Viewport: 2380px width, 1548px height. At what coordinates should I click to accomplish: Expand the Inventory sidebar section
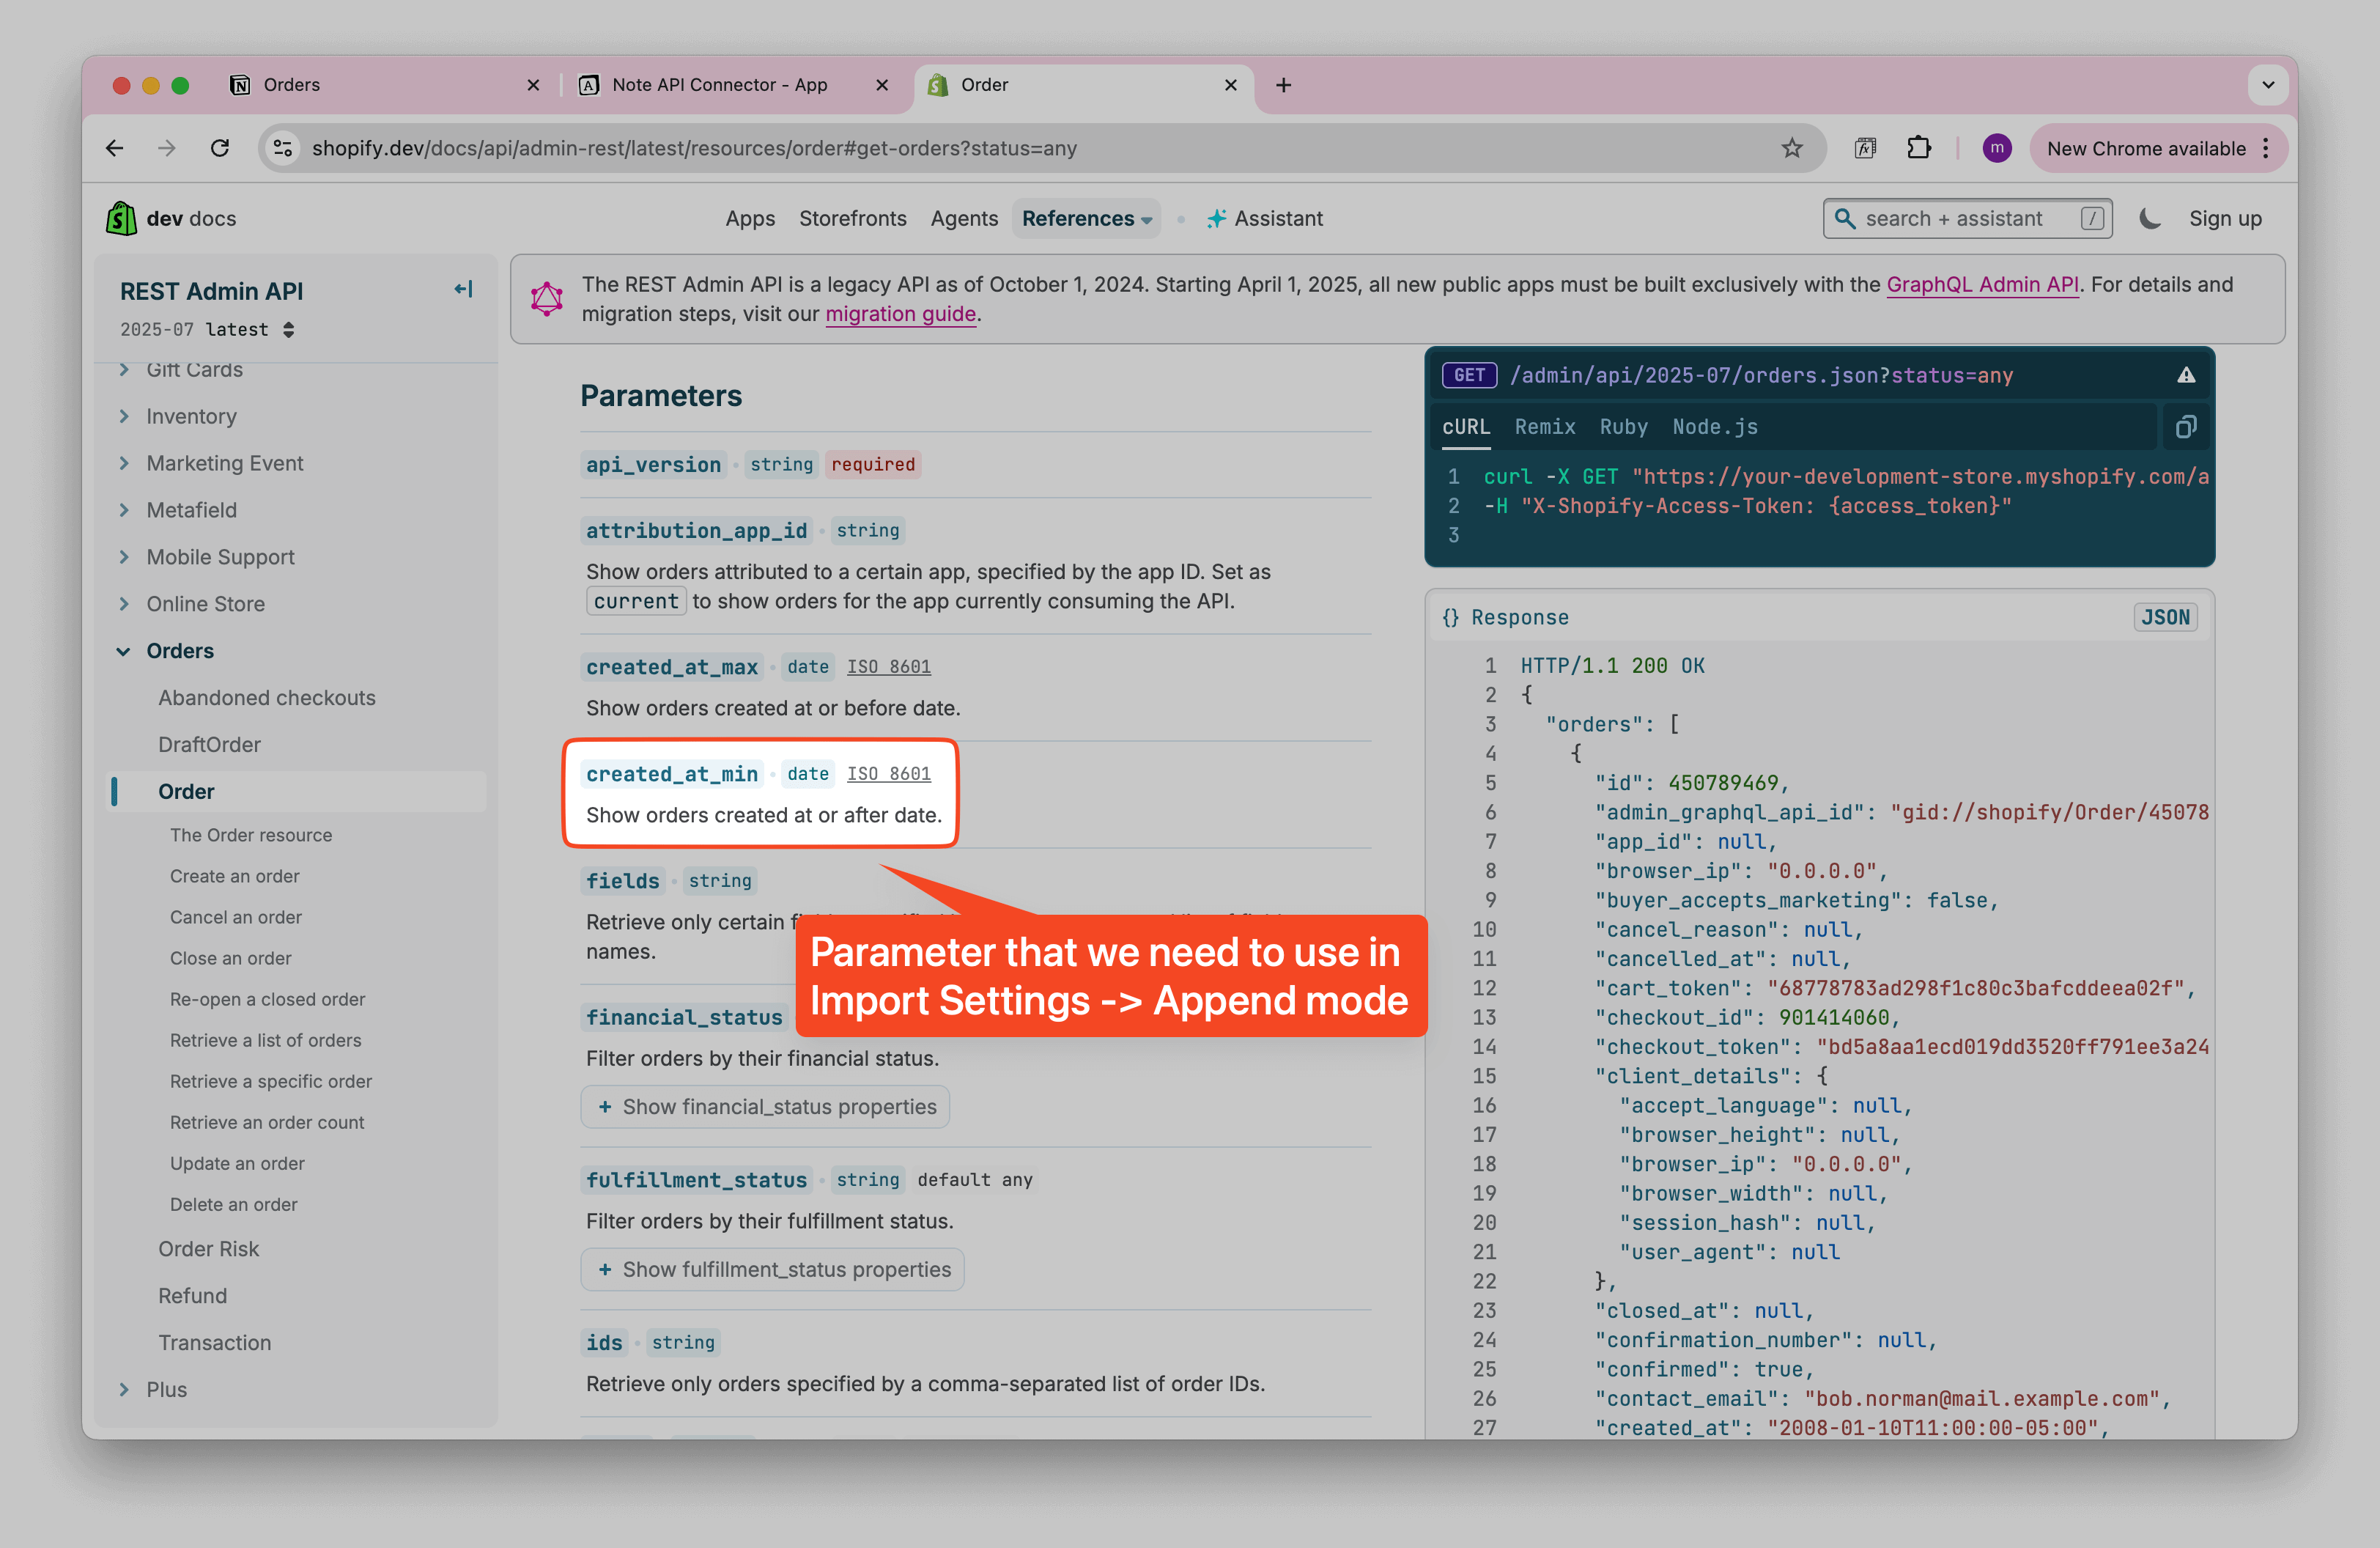click(191, 416)
